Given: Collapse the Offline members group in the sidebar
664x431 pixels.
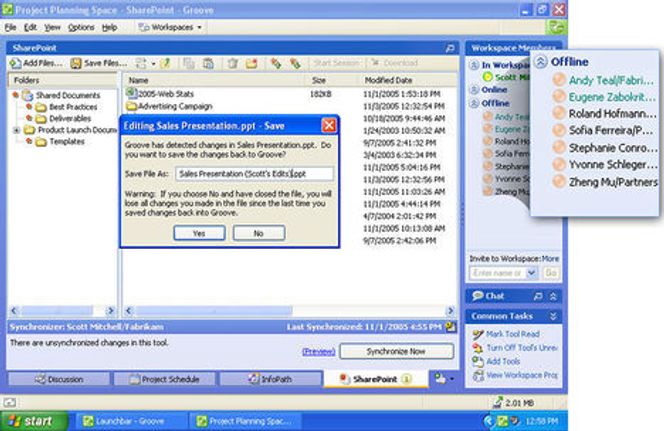Looking at the screenshot, I should coord(474,103).
